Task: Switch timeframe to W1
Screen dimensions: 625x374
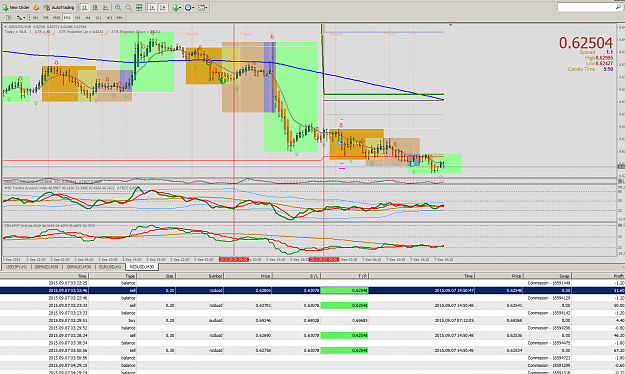Action: [109, 18]
